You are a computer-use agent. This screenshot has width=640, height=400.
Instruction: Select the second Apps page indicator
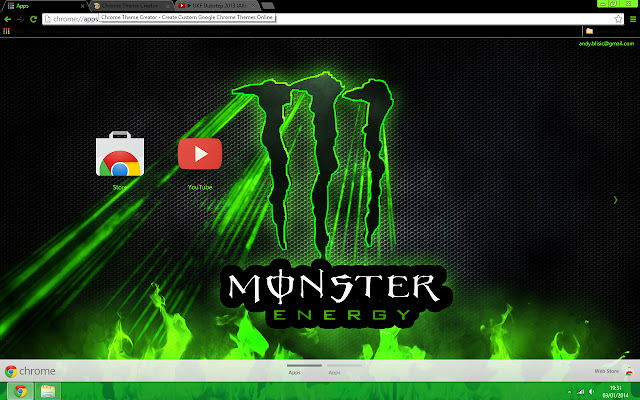pos(344,369)
